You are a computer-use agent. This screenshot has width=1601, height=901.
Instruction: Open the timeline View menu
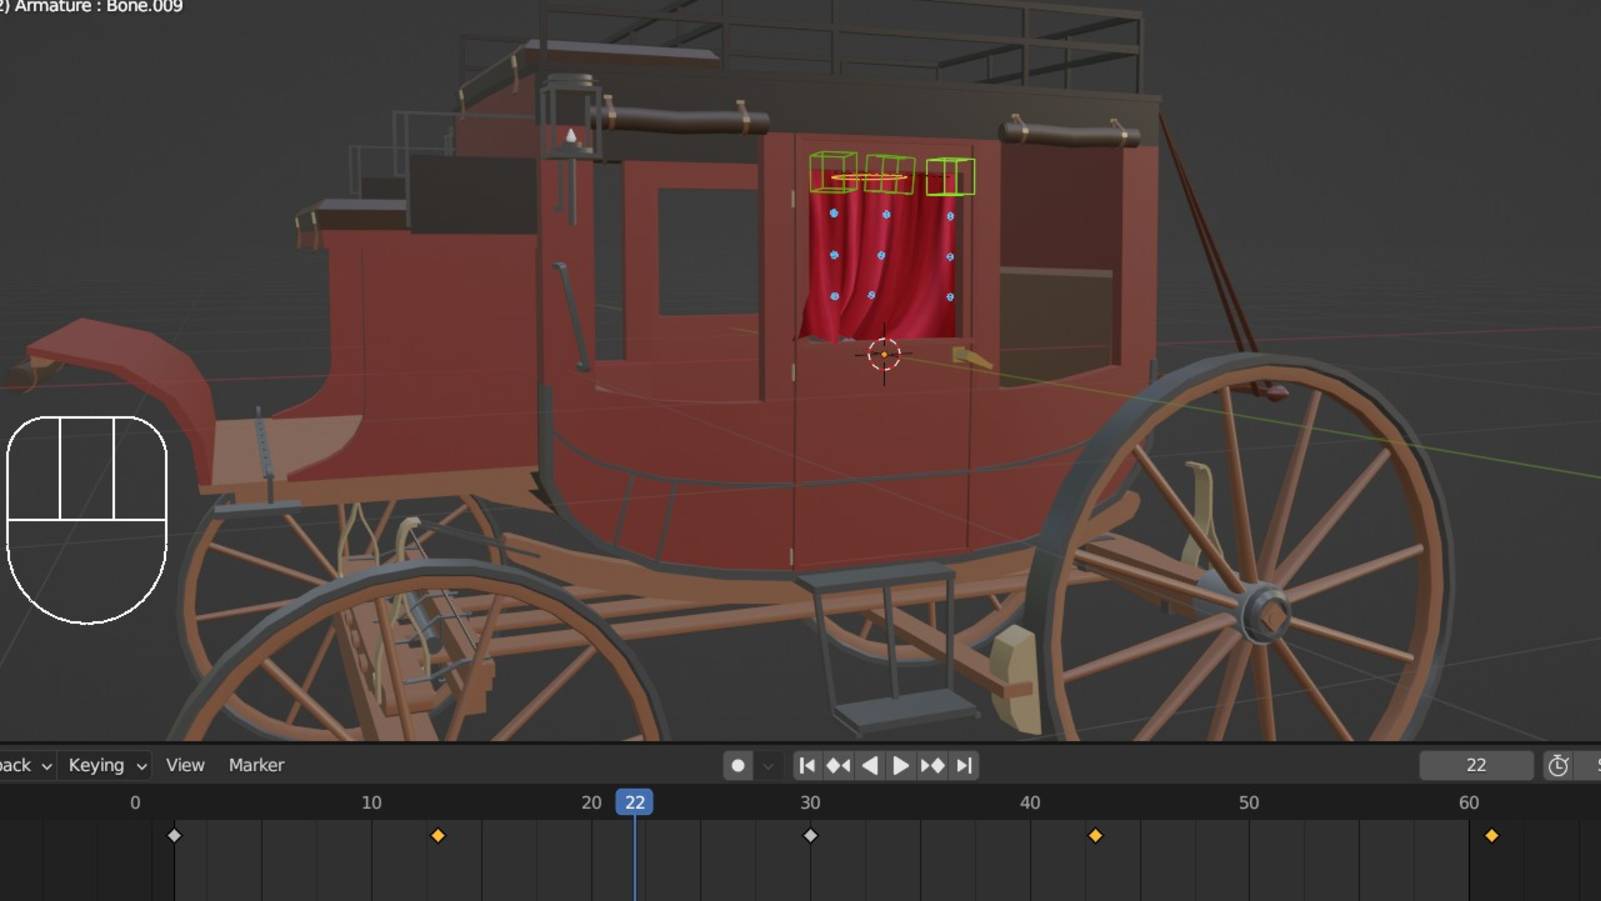(185, 765)
